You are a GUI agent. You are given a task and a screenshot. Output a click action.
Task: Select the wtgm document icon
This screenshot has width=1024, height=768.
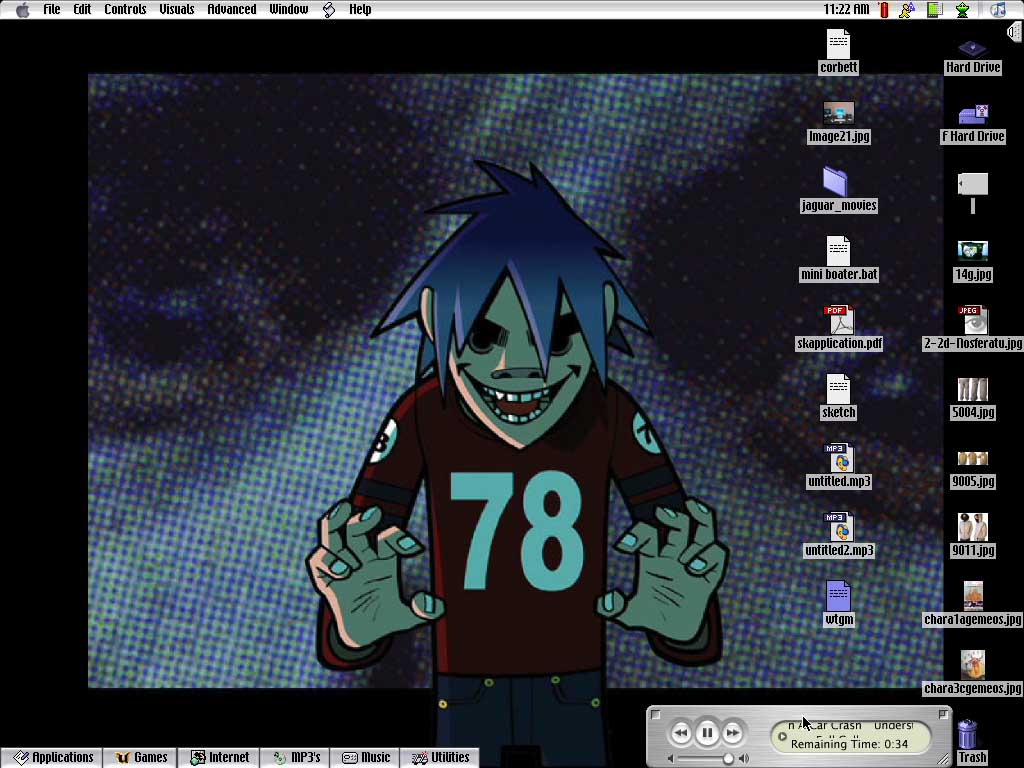click(839, 596)
